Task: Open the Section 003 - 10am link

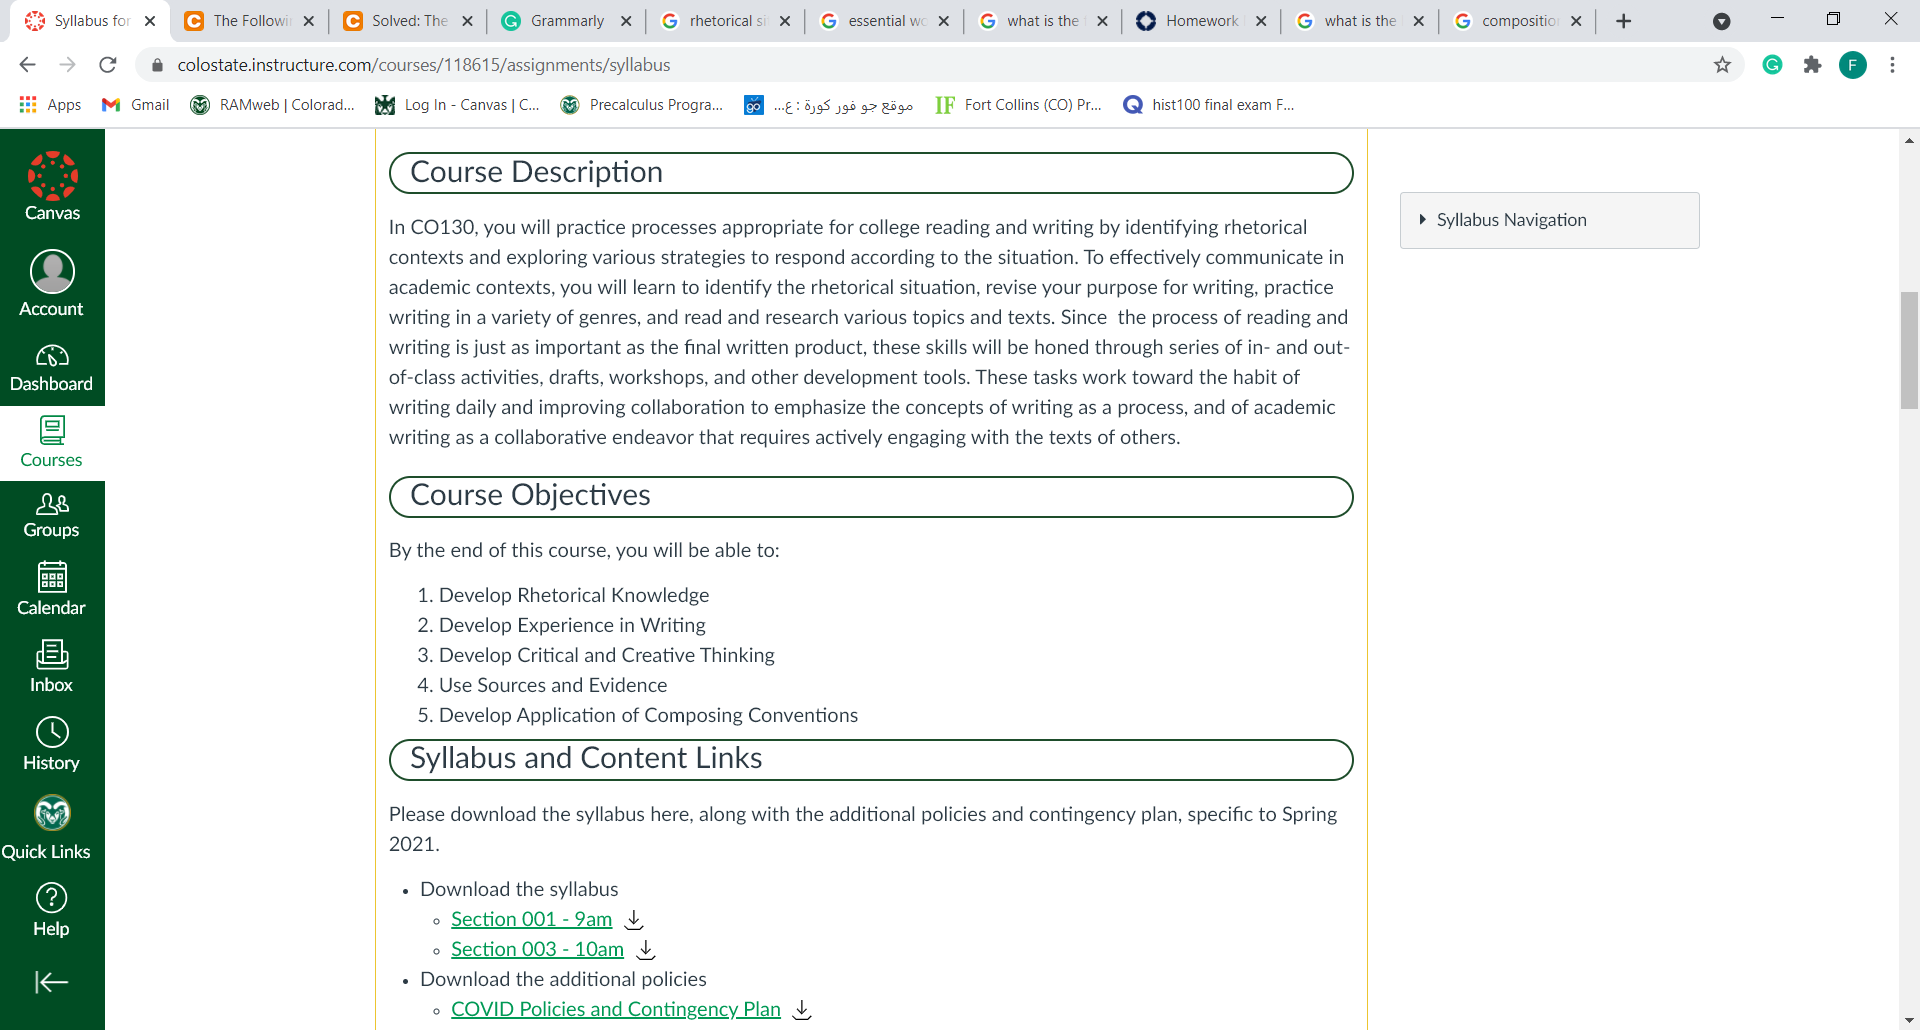Action: pos(537,949)
